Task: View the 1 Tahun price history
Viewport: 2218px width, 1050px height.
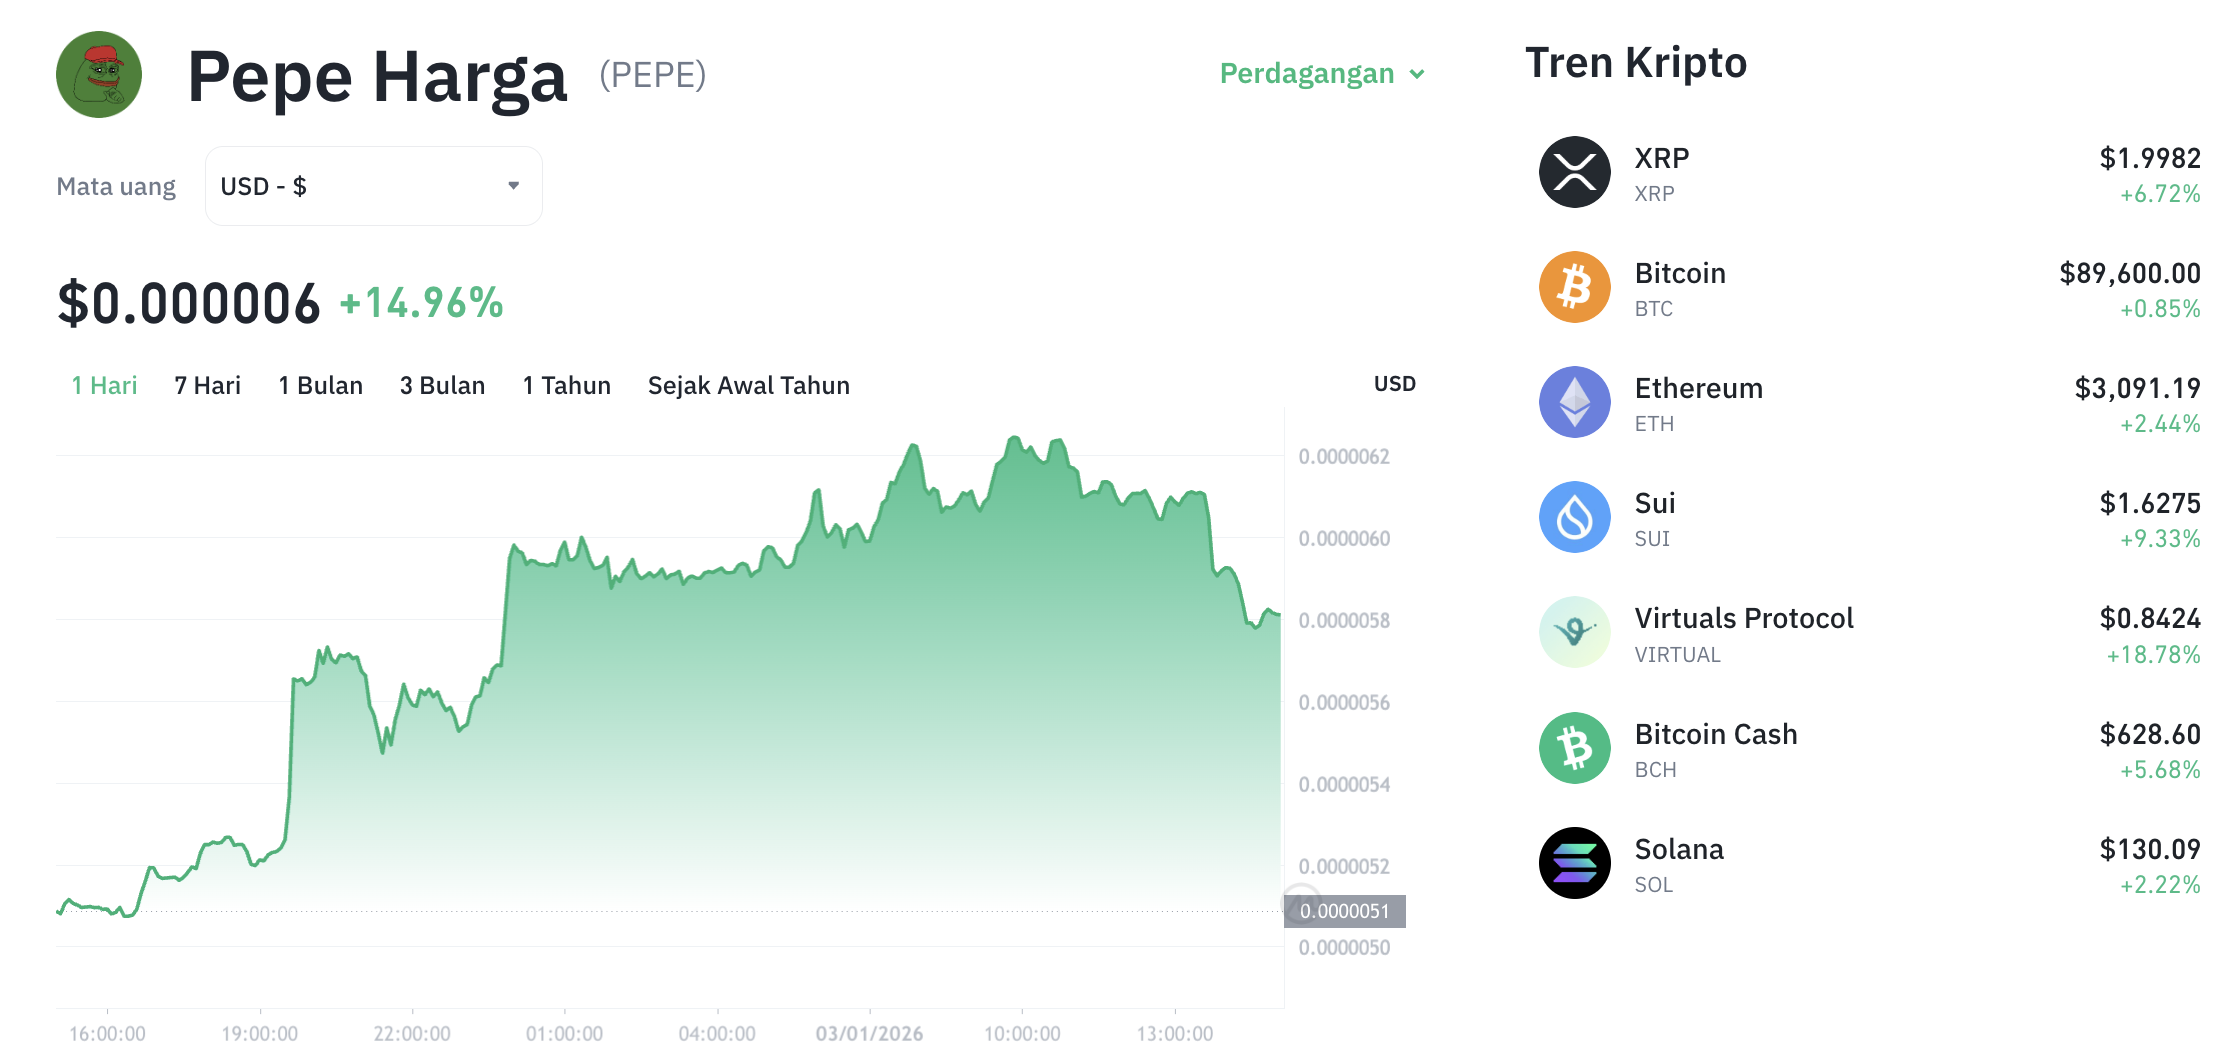Action: [566, 385]
